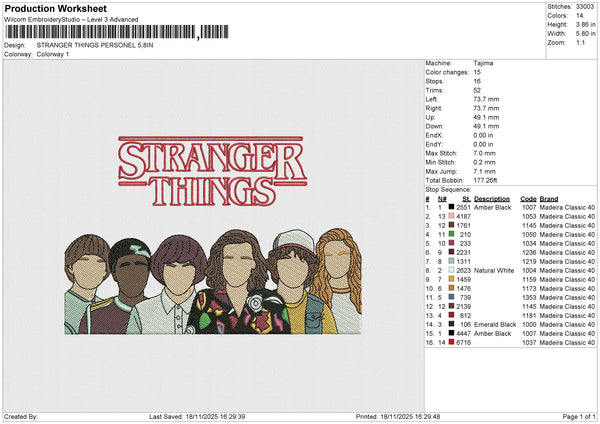600x424 pixels.
Task: Click the 'Description' column header
Action: tap(492, 199)
